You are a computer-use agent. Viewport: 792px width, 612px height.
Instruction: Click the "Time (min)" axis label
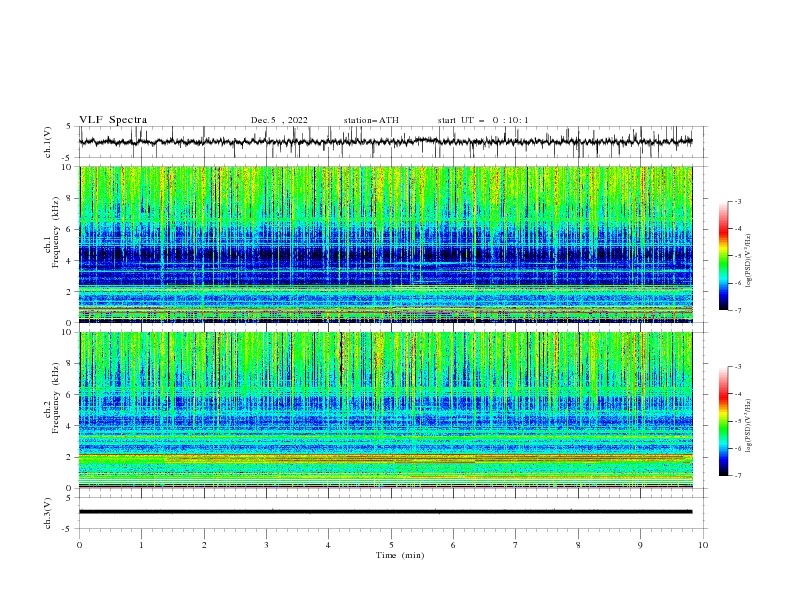[x=400, y=555]
